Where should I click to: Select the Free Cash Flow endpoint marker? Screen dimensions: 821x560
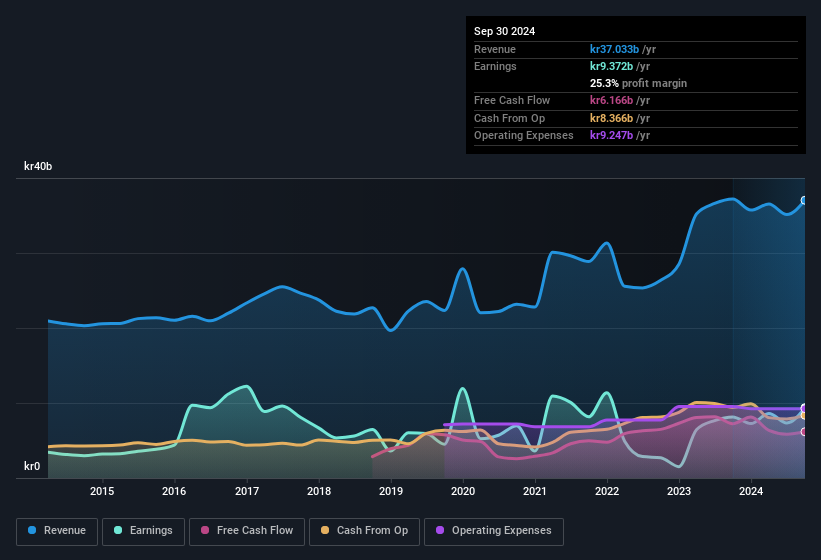coord(804,432)
